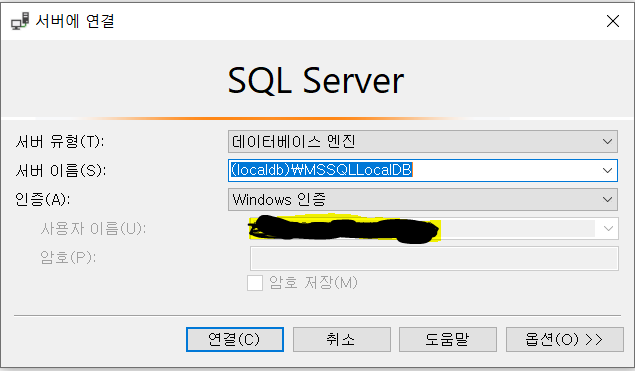Open the 인증 Windows 인증 dropdown
Image resolution: width=635 pixels, height=371 pixels.
pos(422,200)
